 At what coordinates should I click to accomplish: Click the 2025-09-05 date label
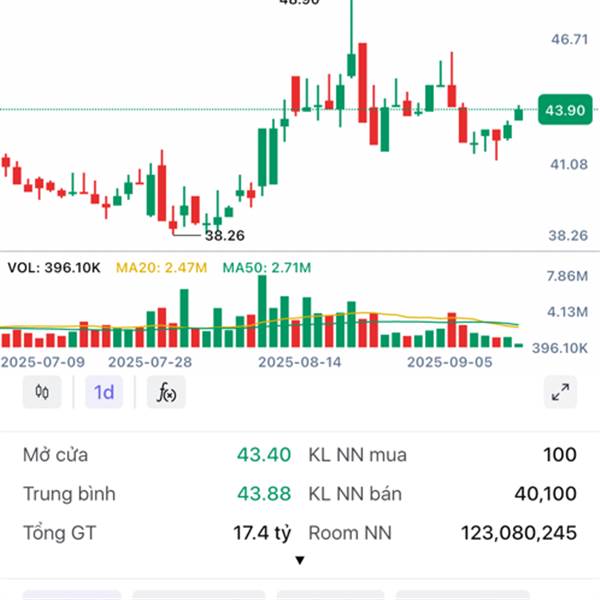[450, 362]
